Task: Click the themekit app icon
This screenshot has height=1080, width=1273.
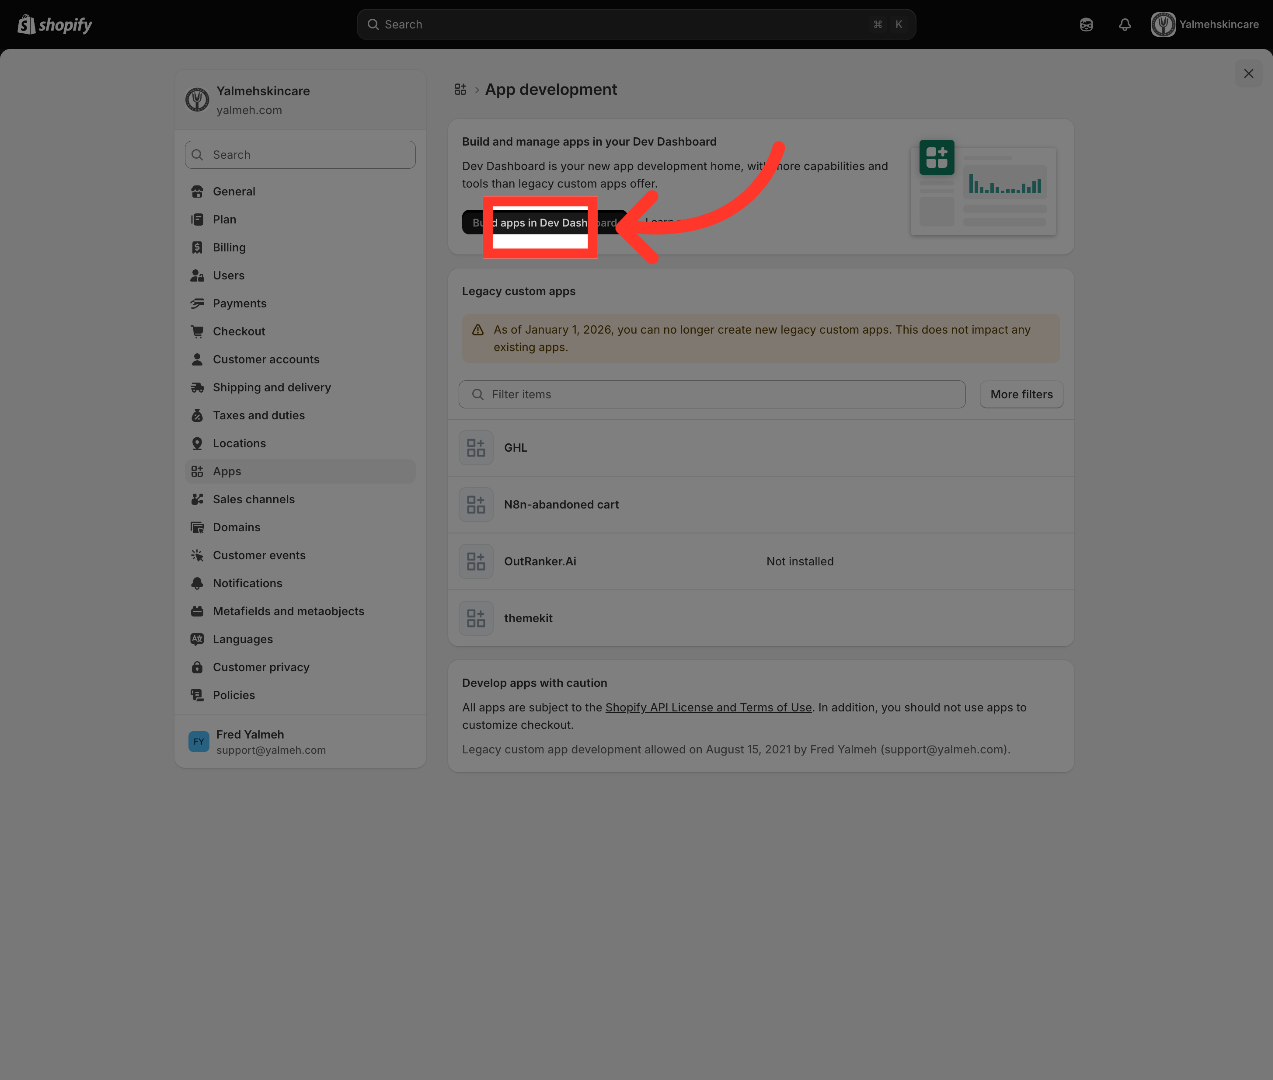Action: (x=476, y=618)
